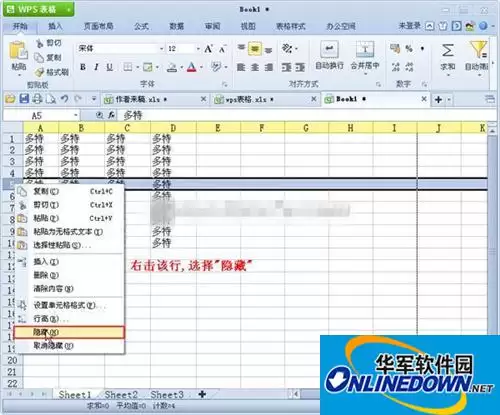500x415 pixels.
Task: Click the Sum (求和) sigma icon
Action: [448, 50]
